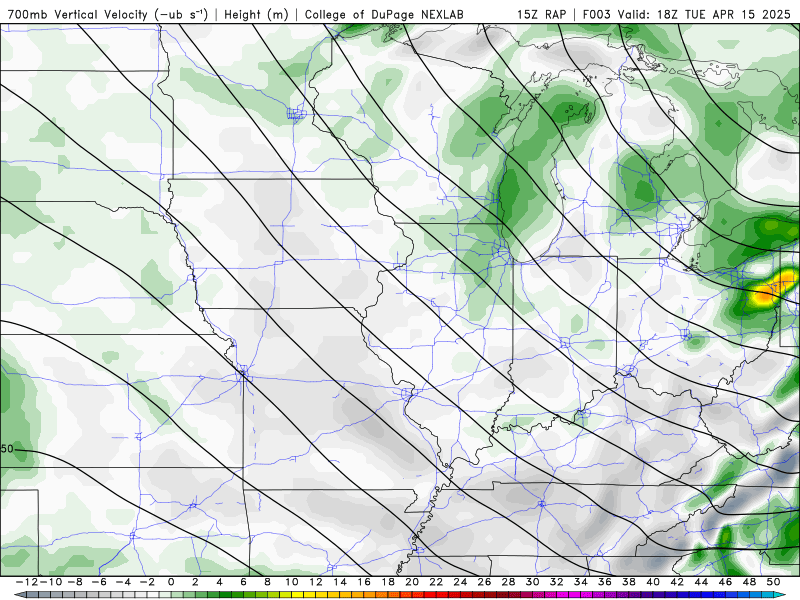Image resolution: width=800 pixels, height=600 pixels.
Task: Click the "50" color scale label on legend
Action: (x=773, y=582)
